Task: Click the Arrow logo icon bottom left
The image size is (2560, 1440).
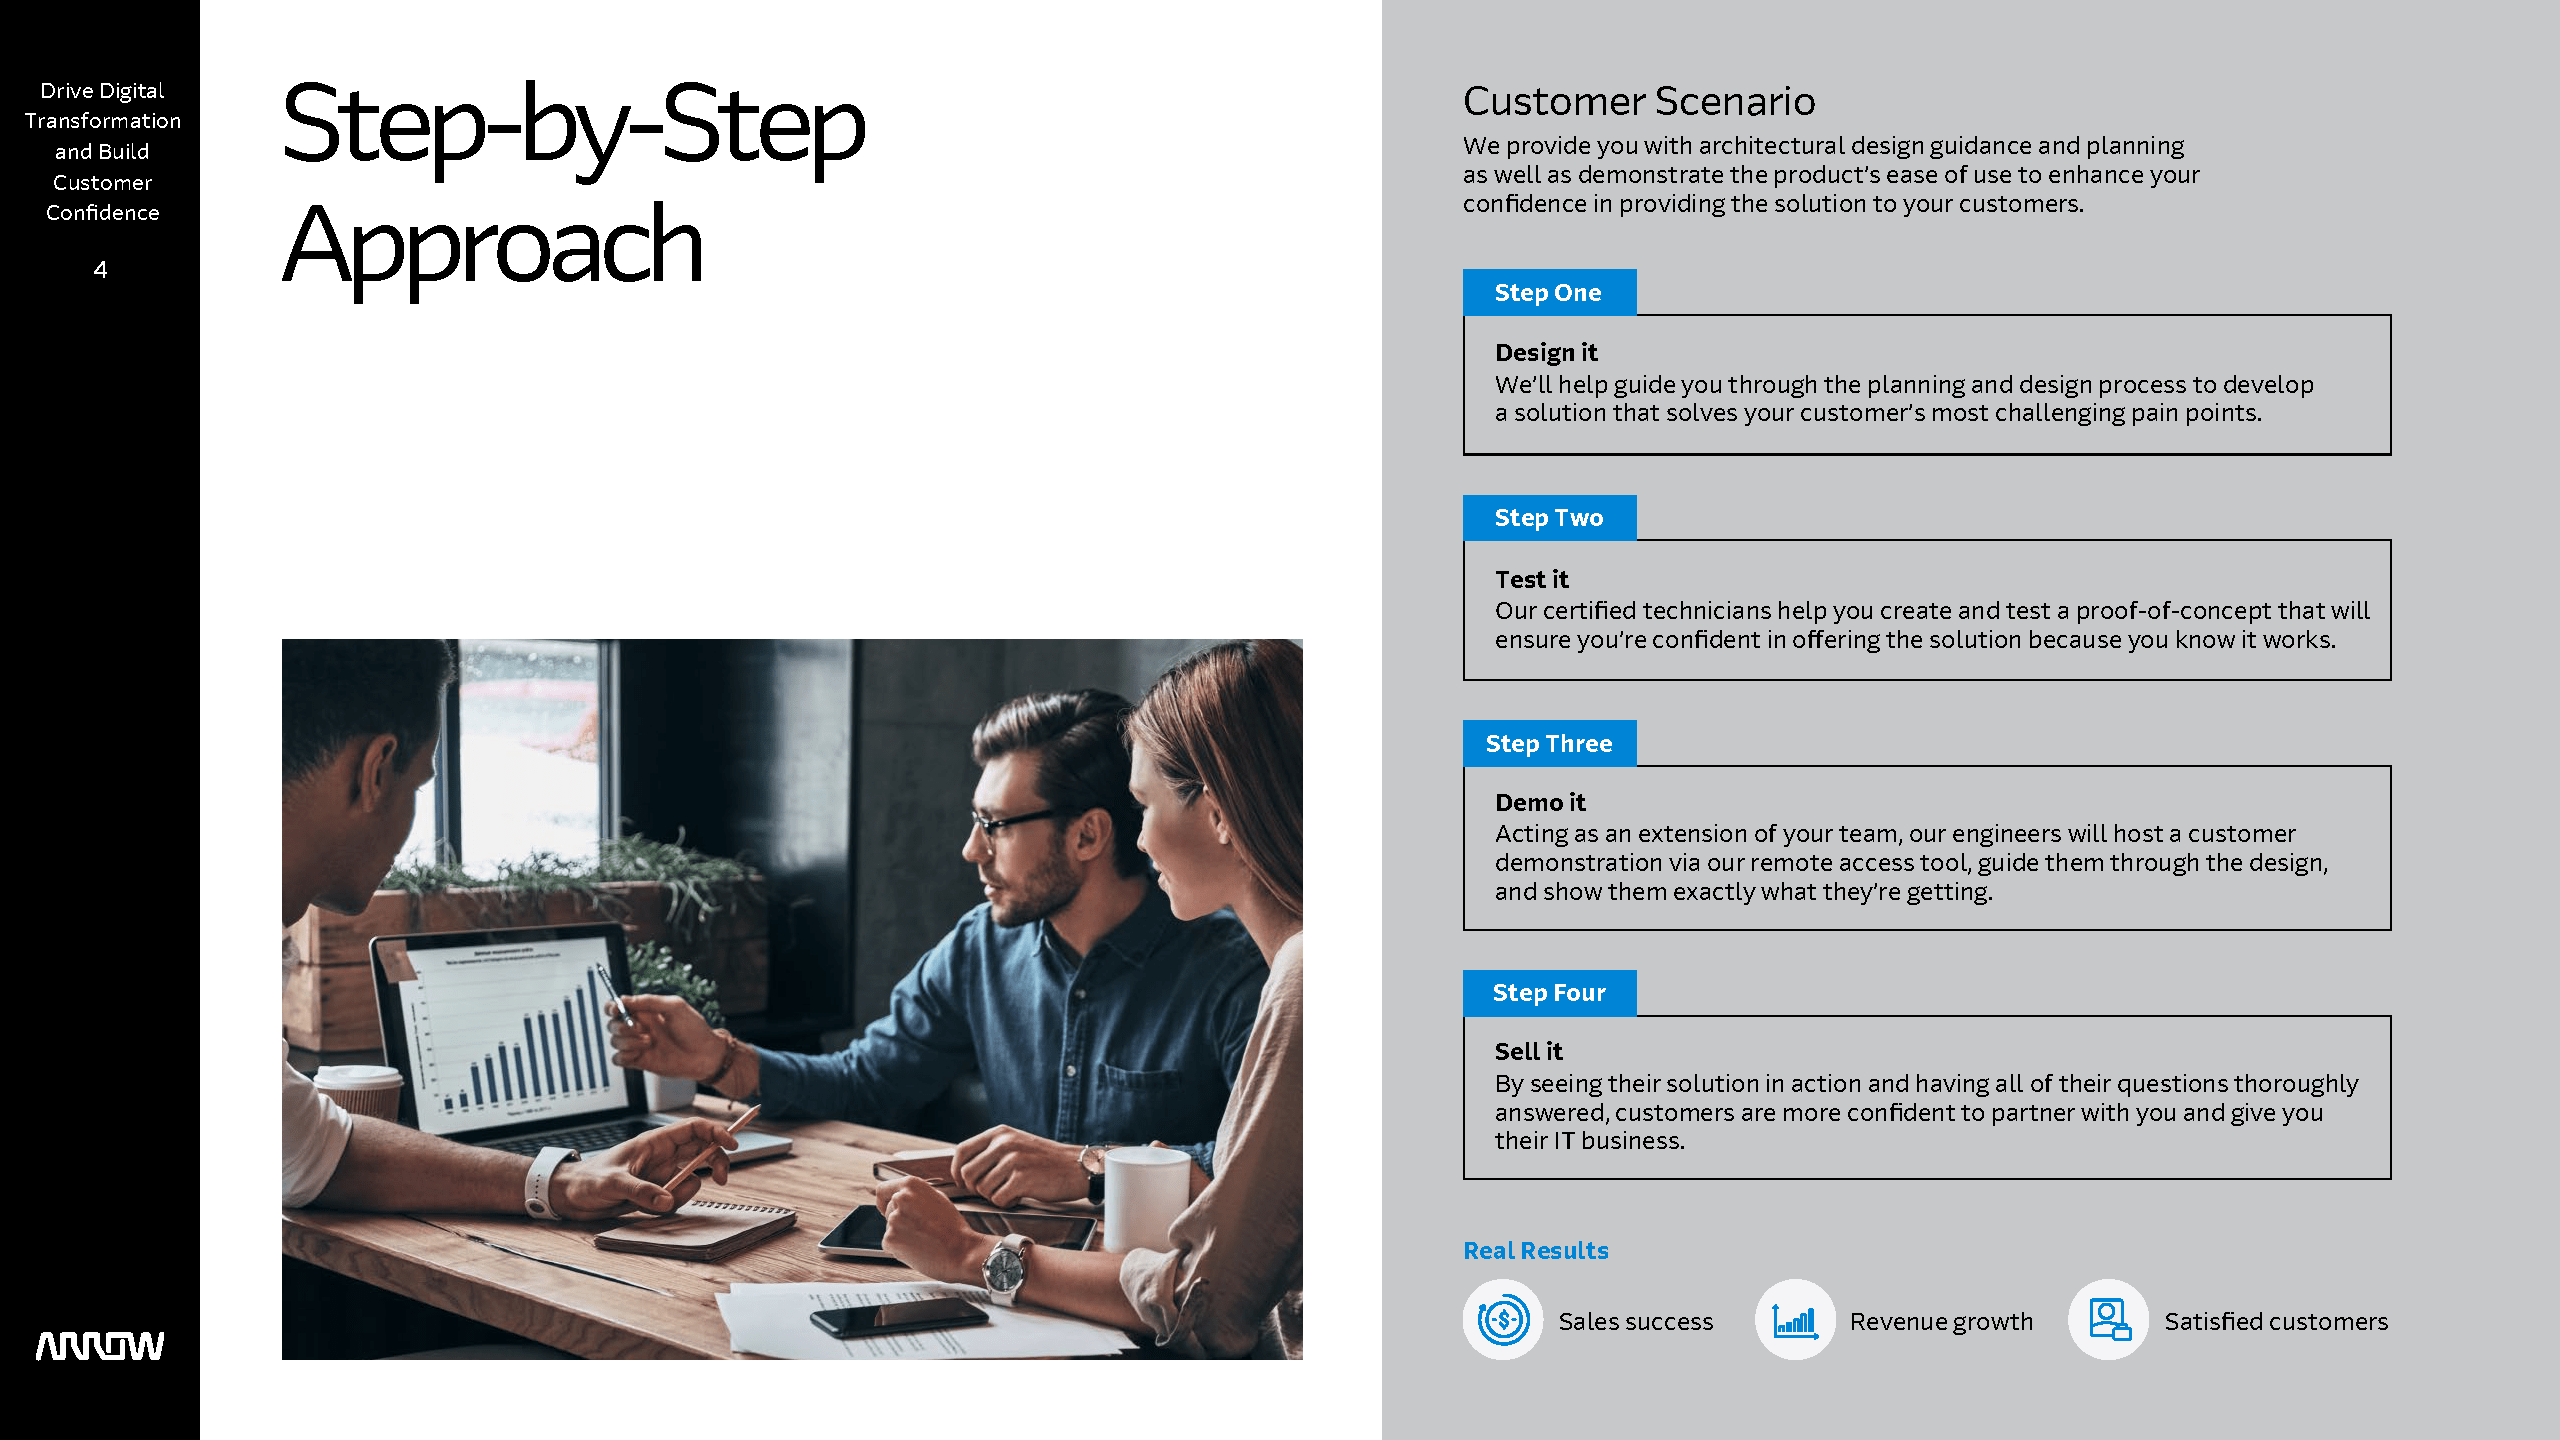Action: pos(100,1345)
